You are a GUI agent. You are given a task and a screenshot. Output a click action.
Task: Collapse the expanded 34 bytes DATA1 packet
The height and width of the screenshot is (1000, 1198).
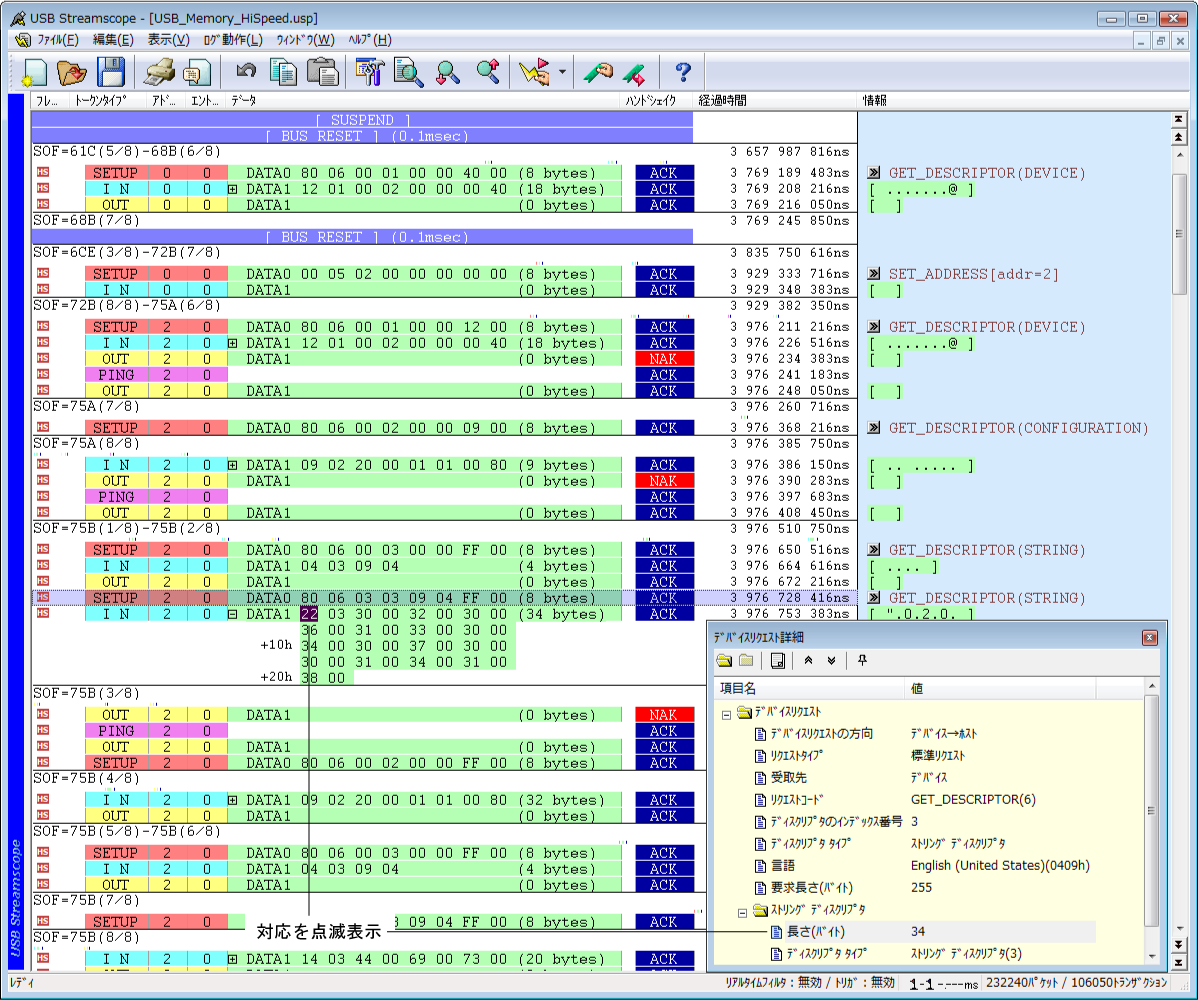click(232, 614)
